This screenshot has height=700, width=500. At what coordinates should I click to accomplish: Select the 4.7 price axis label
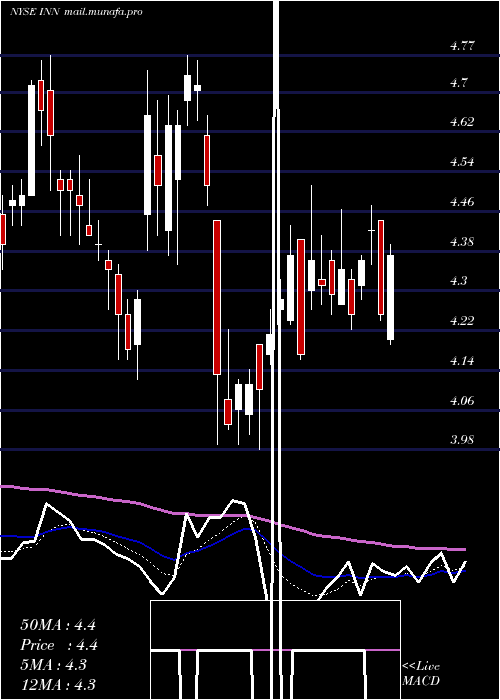tap(458, 83)
